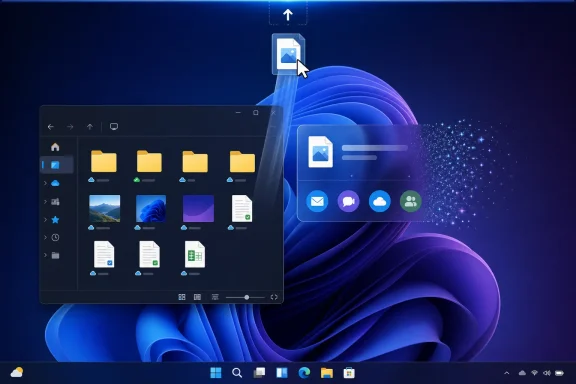Select the mountain lake photo thumbnail
The width and height of the screenshot is (576, 384).
click(105, 208)
